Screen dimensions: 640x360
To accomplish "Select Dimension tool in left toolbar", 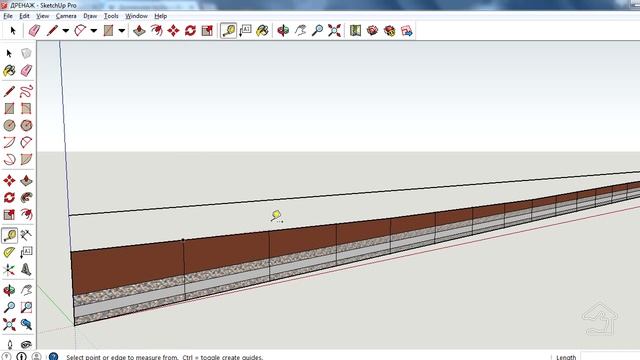I will point(26,235).
